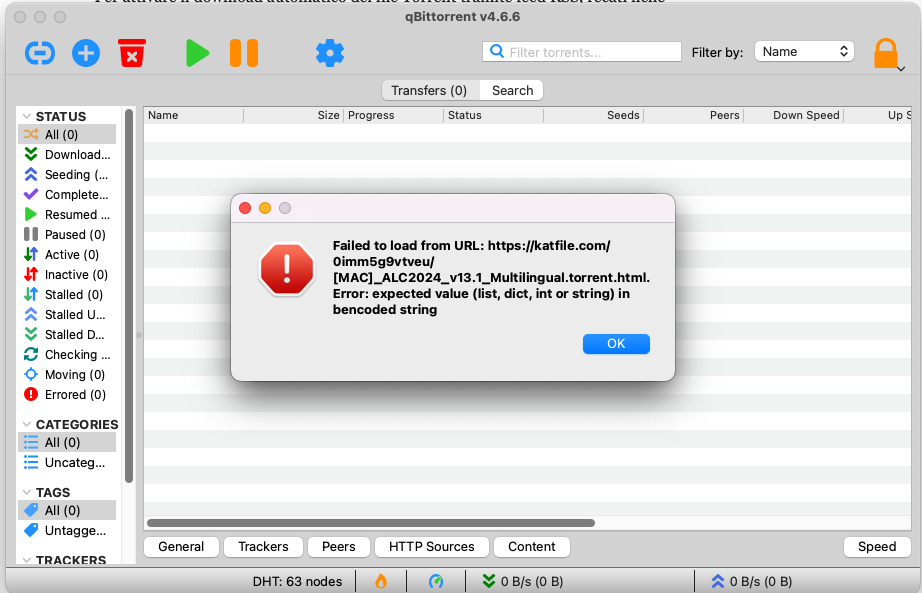This screenshot has width=922, height=593.
Task: Select the Resumed status filter
Action: [x=67, y=215]
